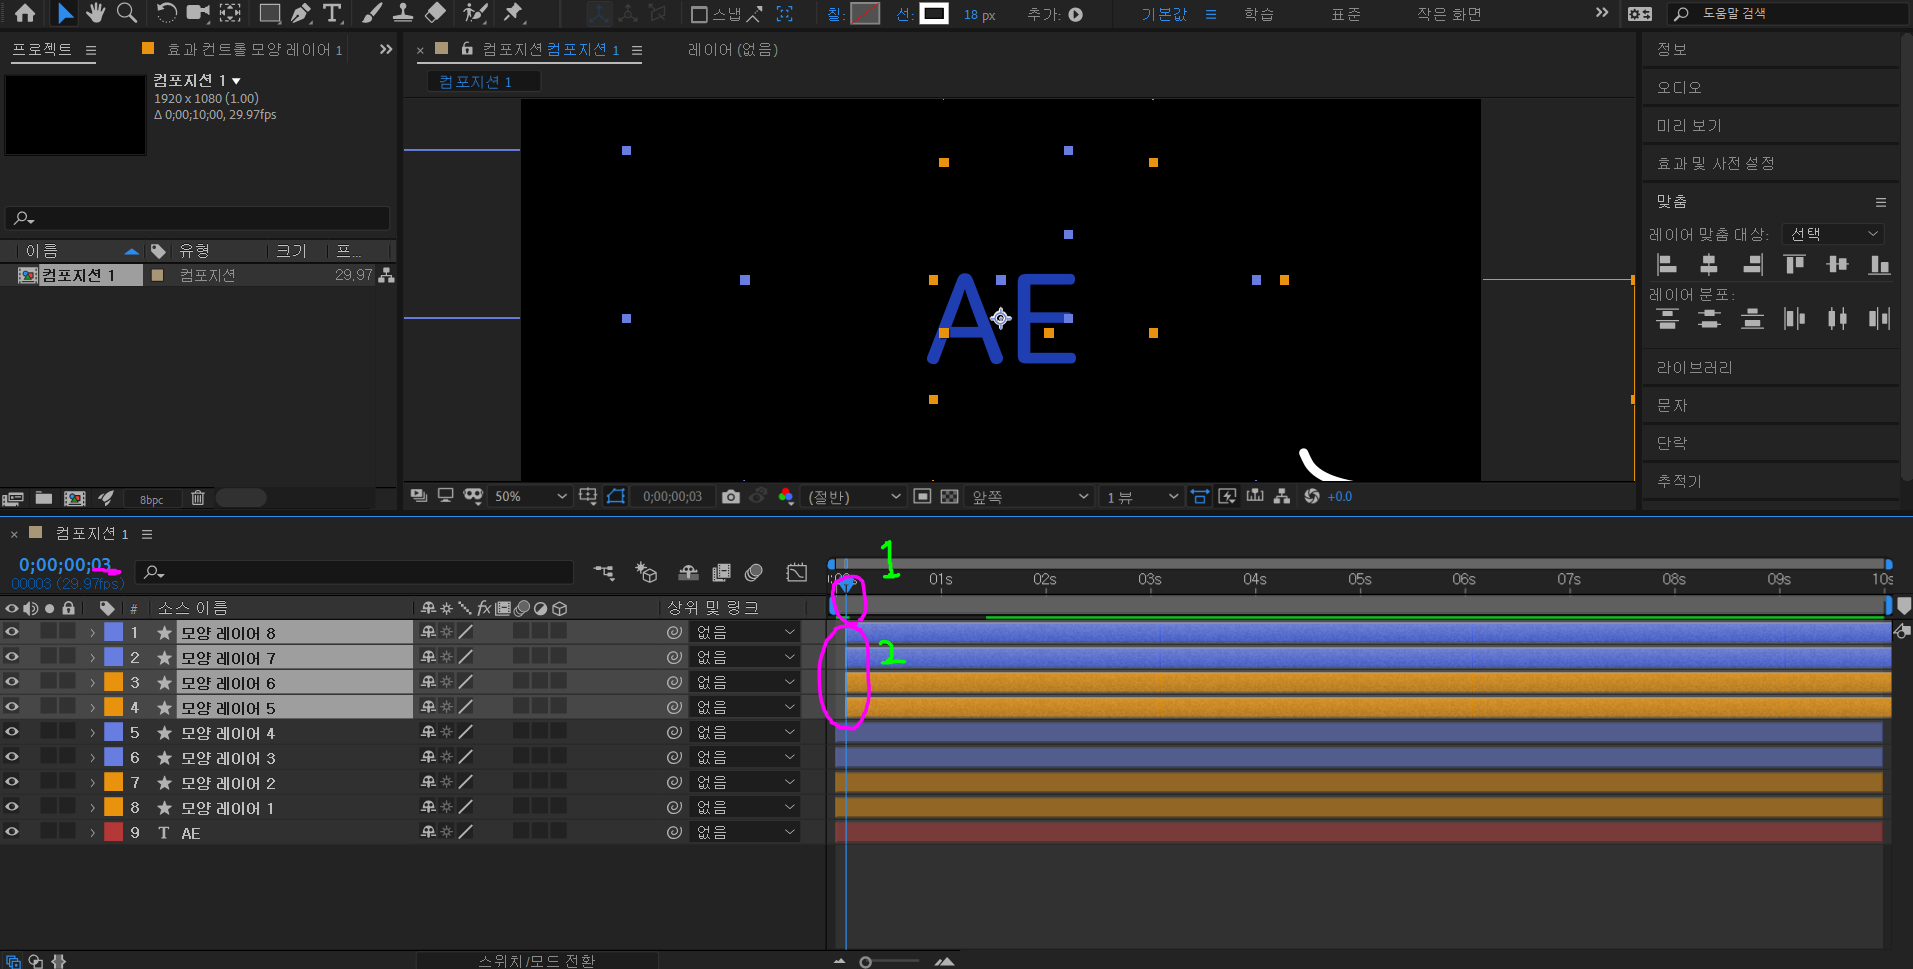Open the Graph Editor in timeline
1913x969 pixels.
point(797,572)
